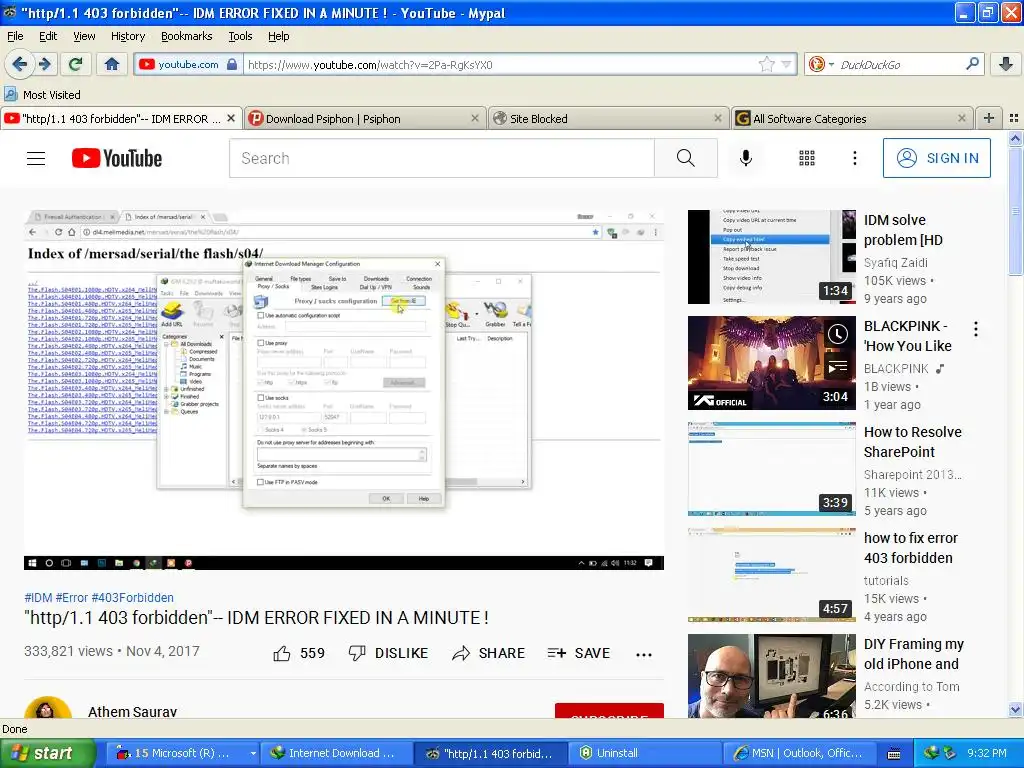Image resolution: width=1024 pixels, height=768 pixels.
Task: Close the Site Blocked tab
Action: (x=718, y=118)
